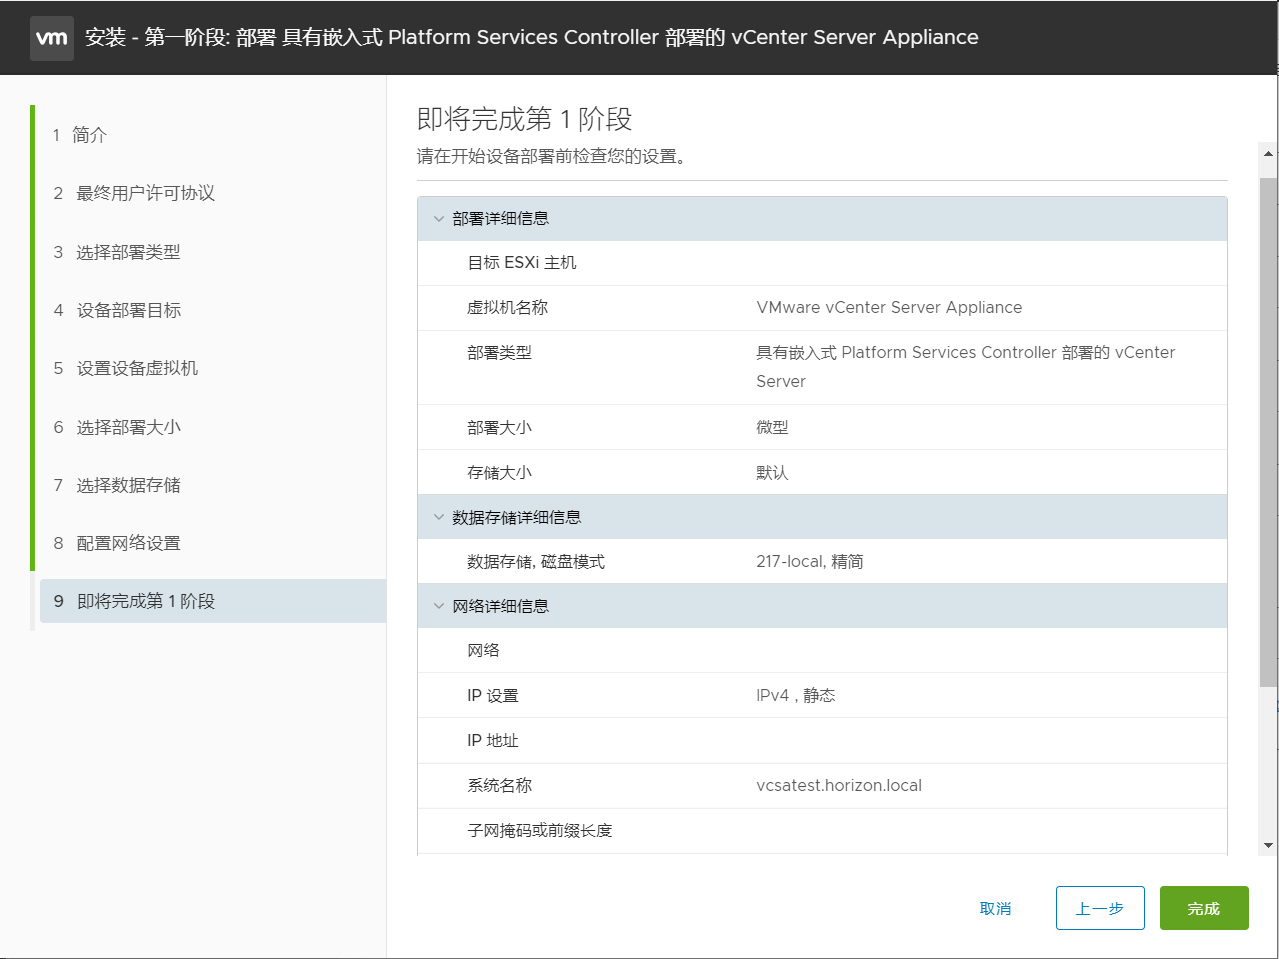Click the green 完成 finish button
Viewport: 1279px width, 959px height.
pos(1204,908)
